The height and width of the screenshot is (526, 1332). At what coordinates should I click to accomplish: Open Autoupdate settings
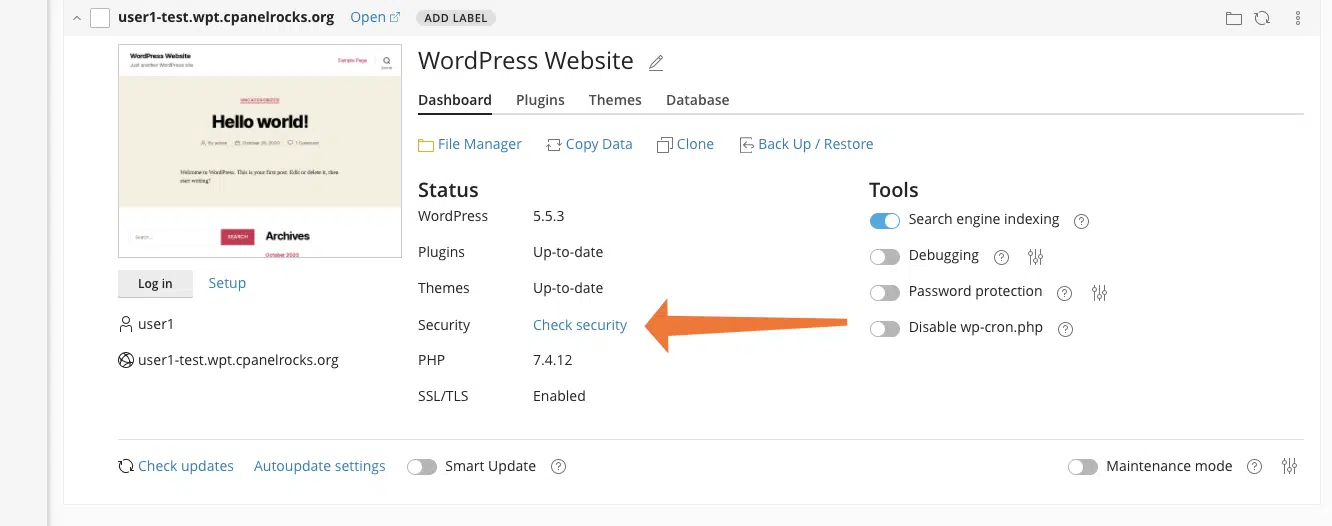[320, 466]
